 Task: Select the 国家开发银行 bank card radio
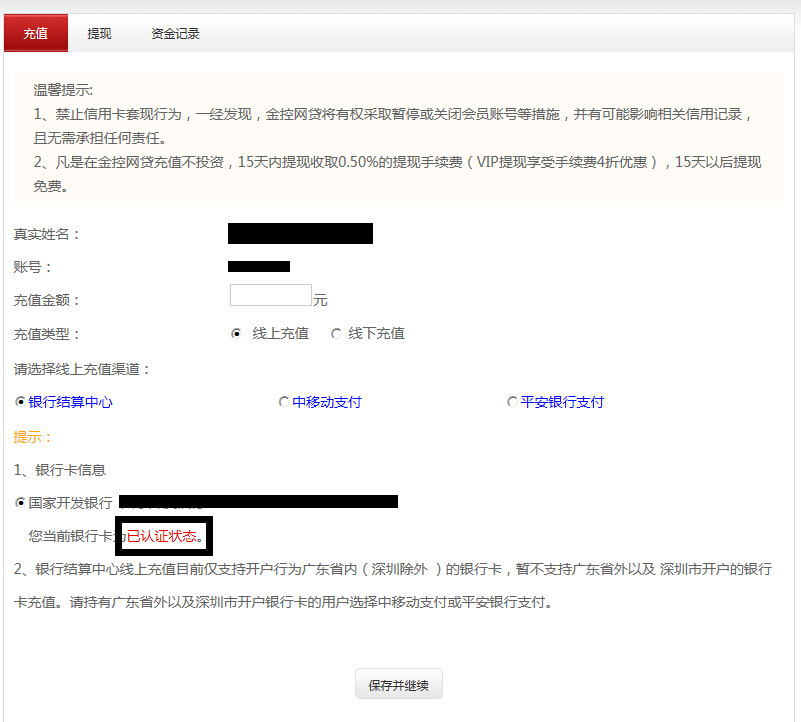(20, 503)
